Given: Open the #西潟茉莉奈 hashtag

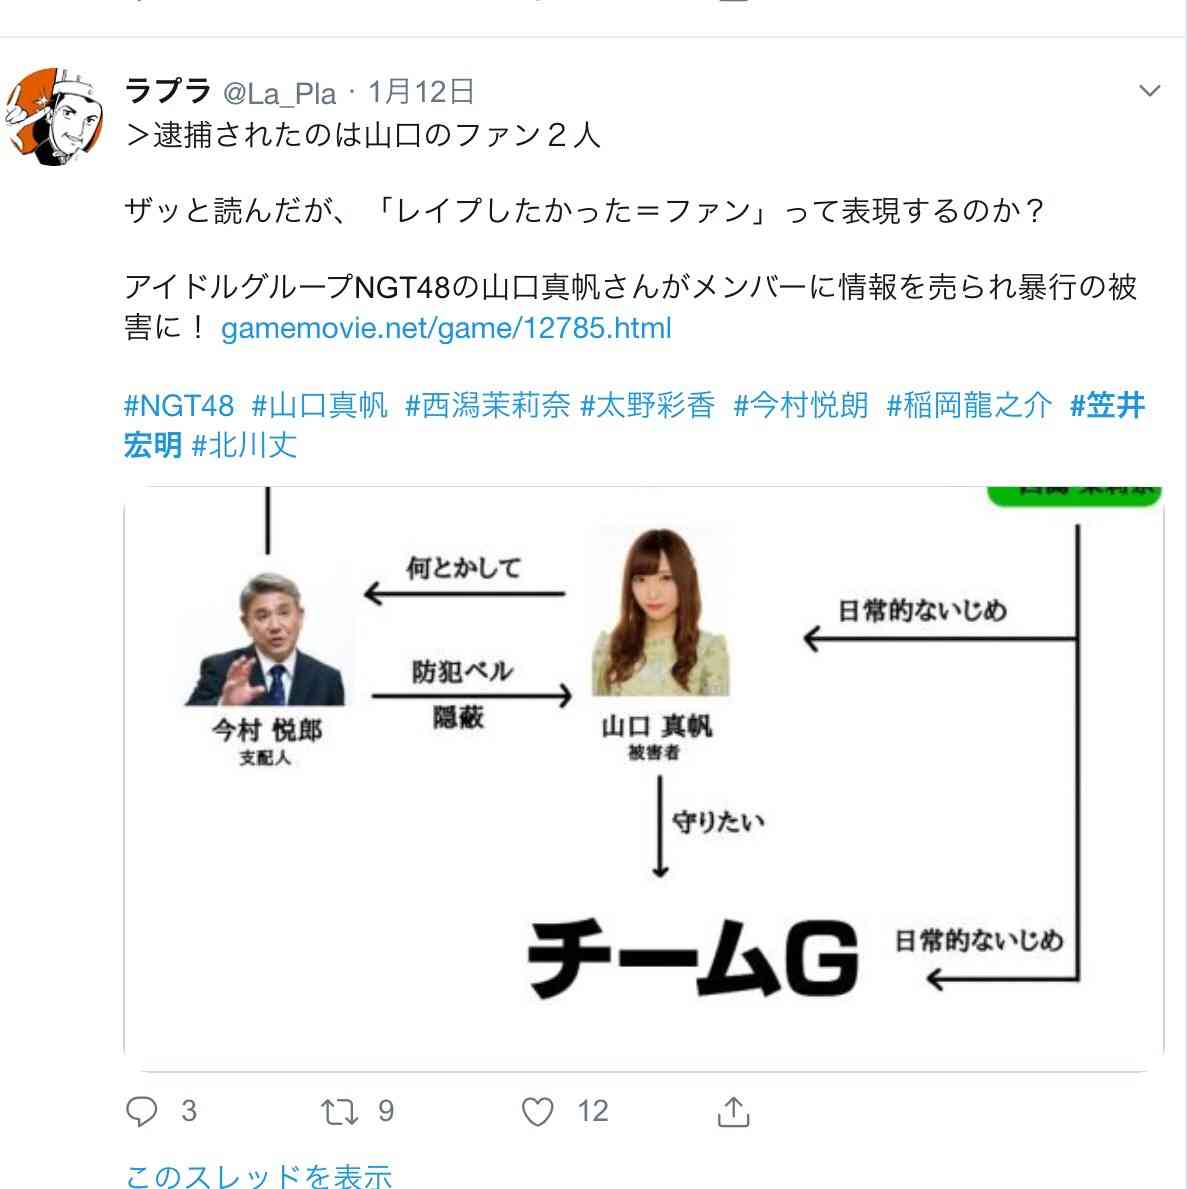Looking at the screenshot, I should 488,406.
